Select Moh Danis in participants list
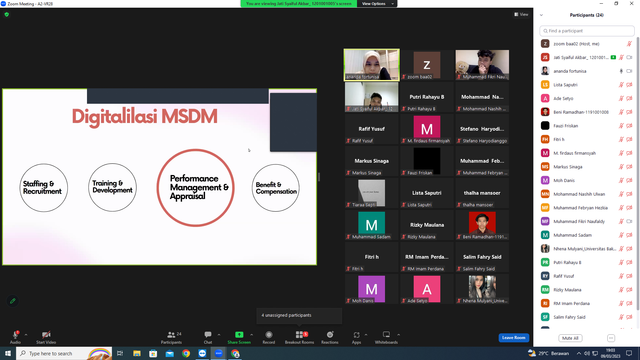The image size is (640, 360). coord(587,180)
